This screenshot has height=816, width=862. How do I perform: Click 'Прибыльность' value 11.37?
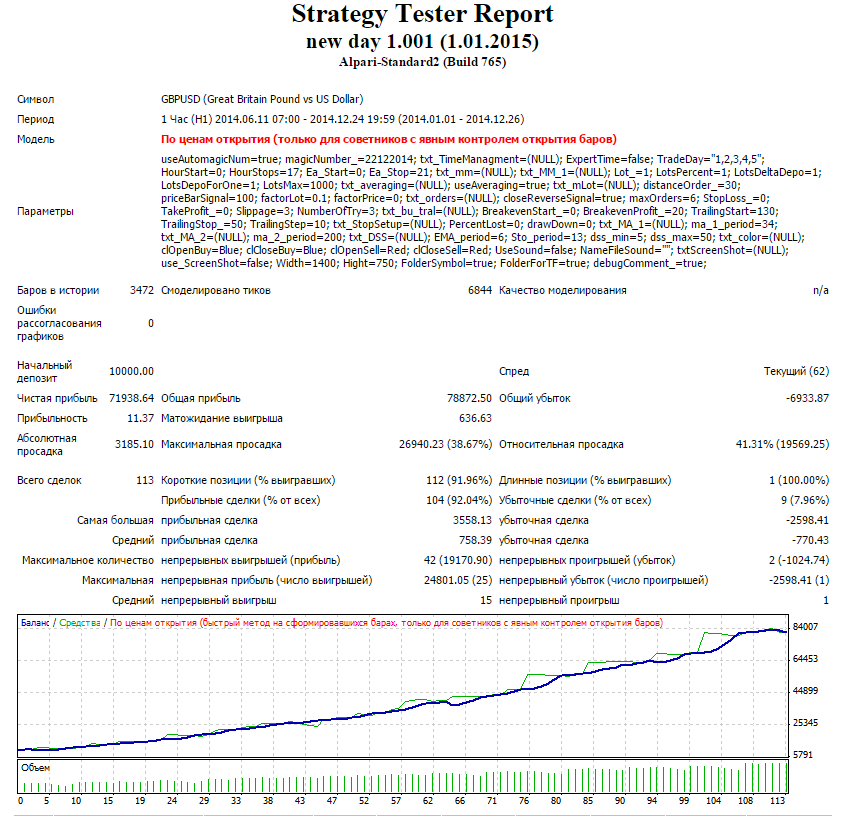[141, 418]
